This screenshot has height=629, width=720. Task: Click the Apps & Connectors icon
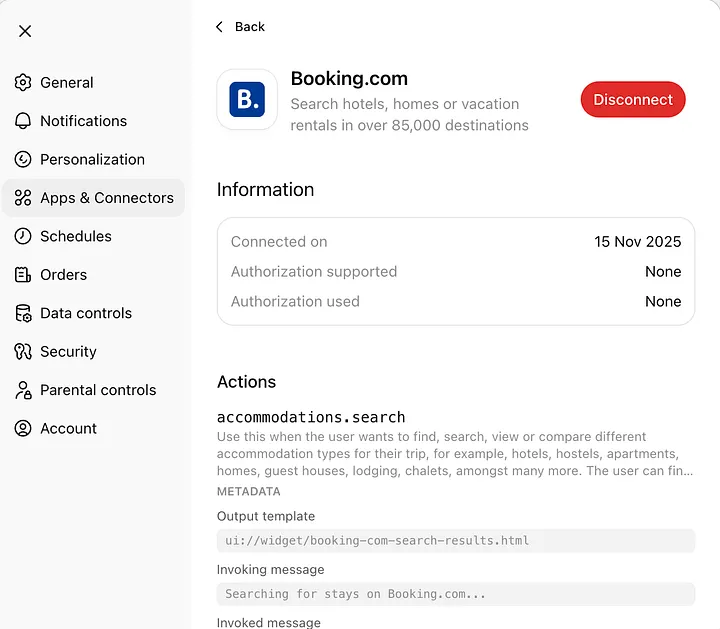(x=23, y=198)
